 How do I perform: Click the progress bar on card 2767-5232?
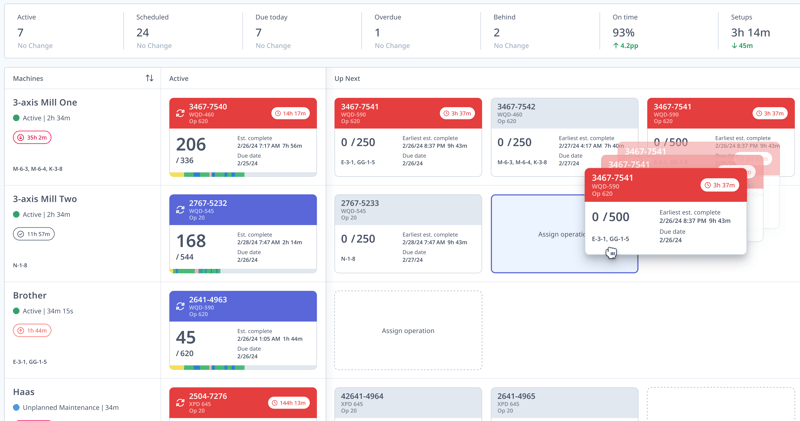(x=243, y=271)
